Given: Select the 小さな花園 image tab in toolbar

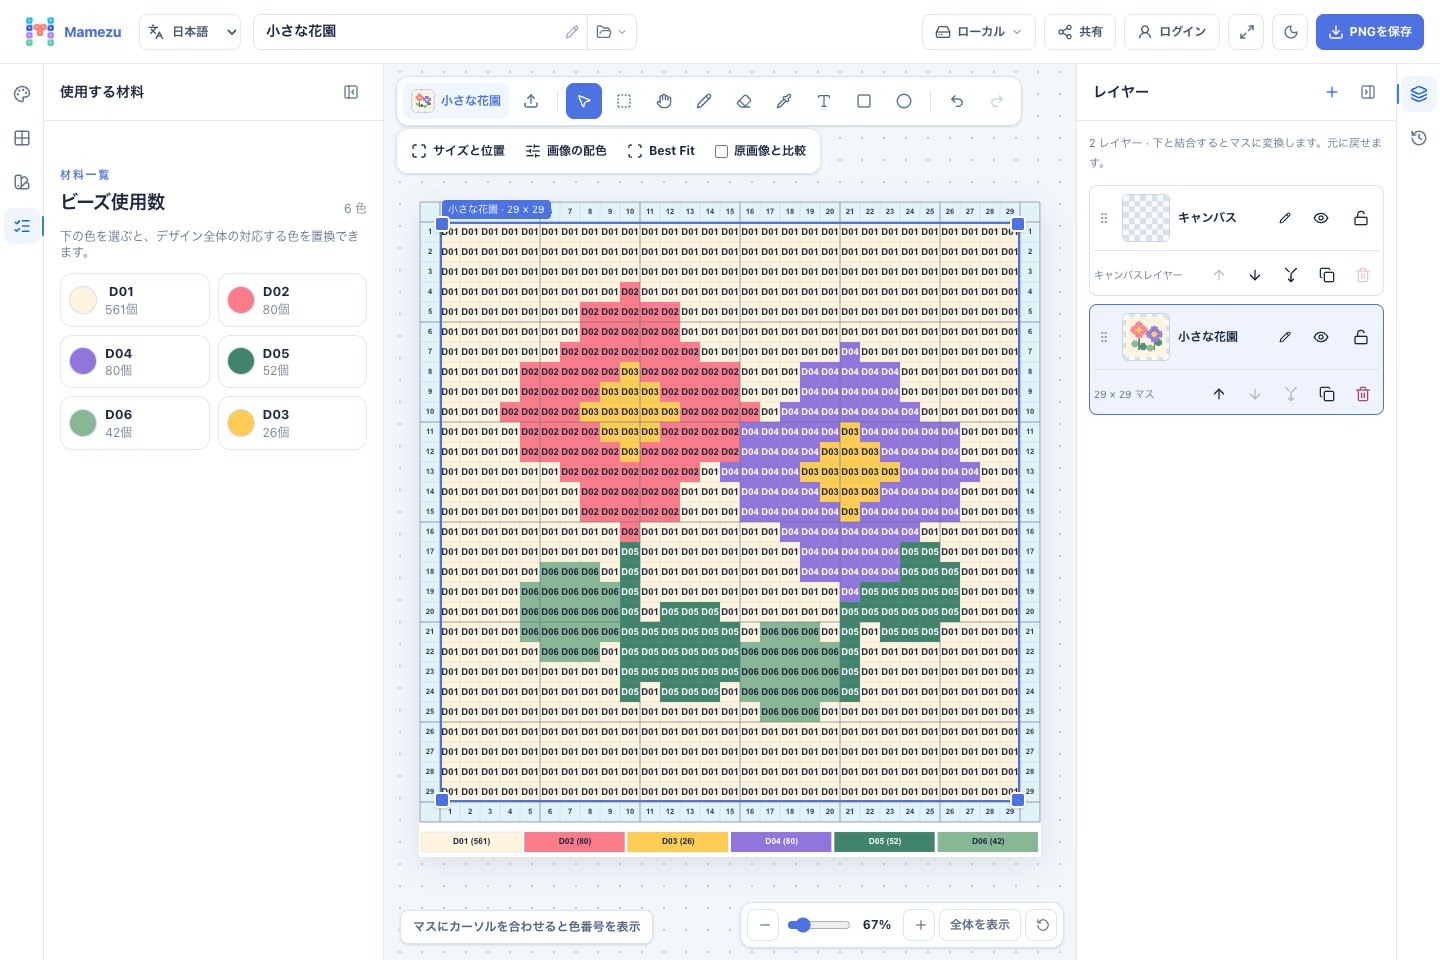Looking at the screenshot, I should (456, 101).
